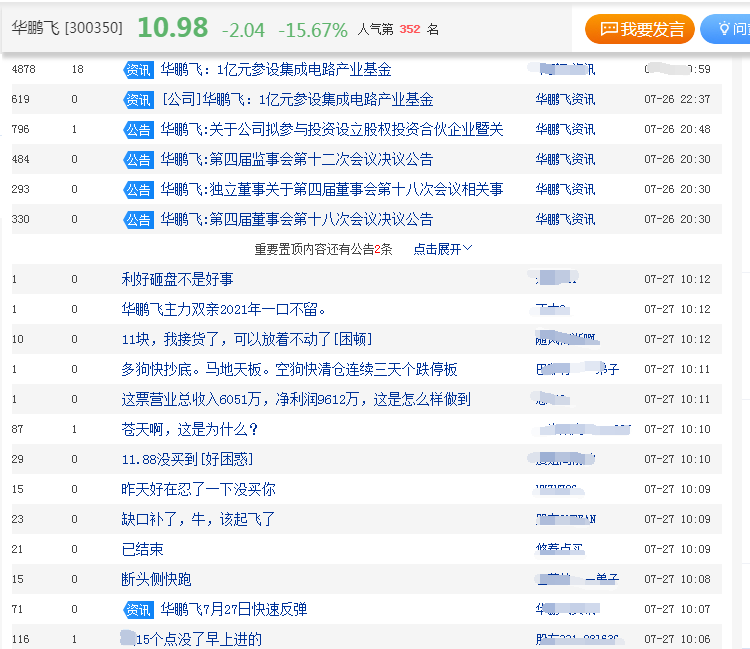Click the 公告 tag for 独立董事 announcement
Screen dimensions: 750x649
138,190
